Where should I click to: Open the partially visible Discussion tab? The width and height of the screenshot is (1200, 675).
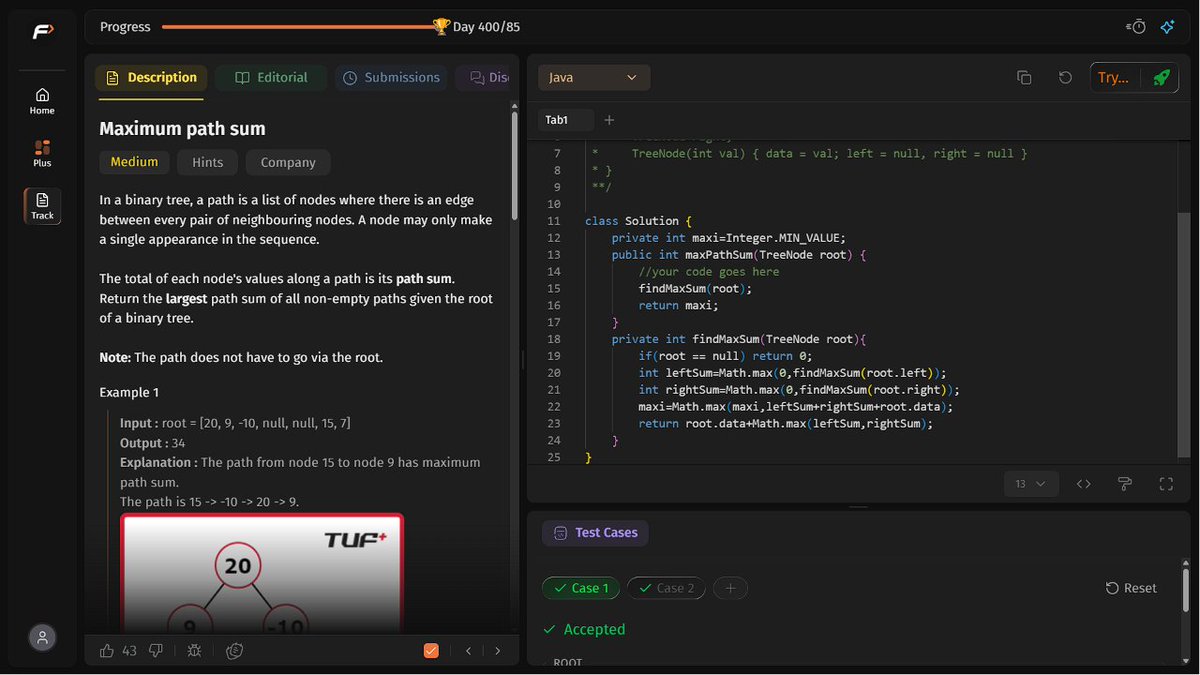(x=484, y=77)
